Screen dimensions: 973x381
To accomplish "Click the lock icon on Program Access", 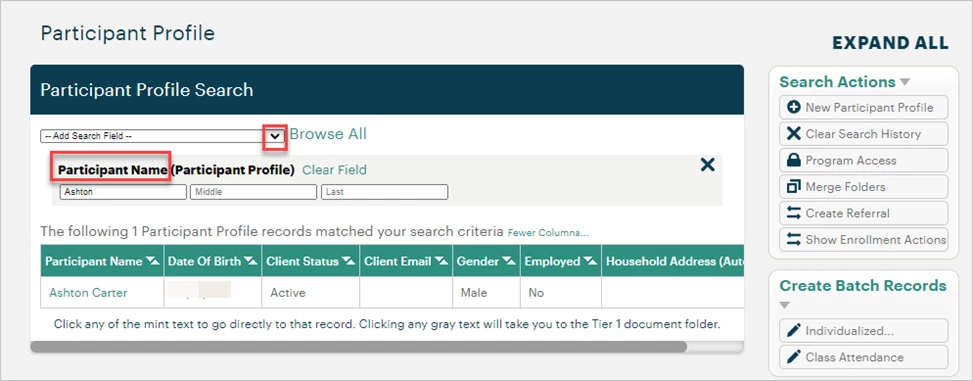I will click(x=794, y=160).
